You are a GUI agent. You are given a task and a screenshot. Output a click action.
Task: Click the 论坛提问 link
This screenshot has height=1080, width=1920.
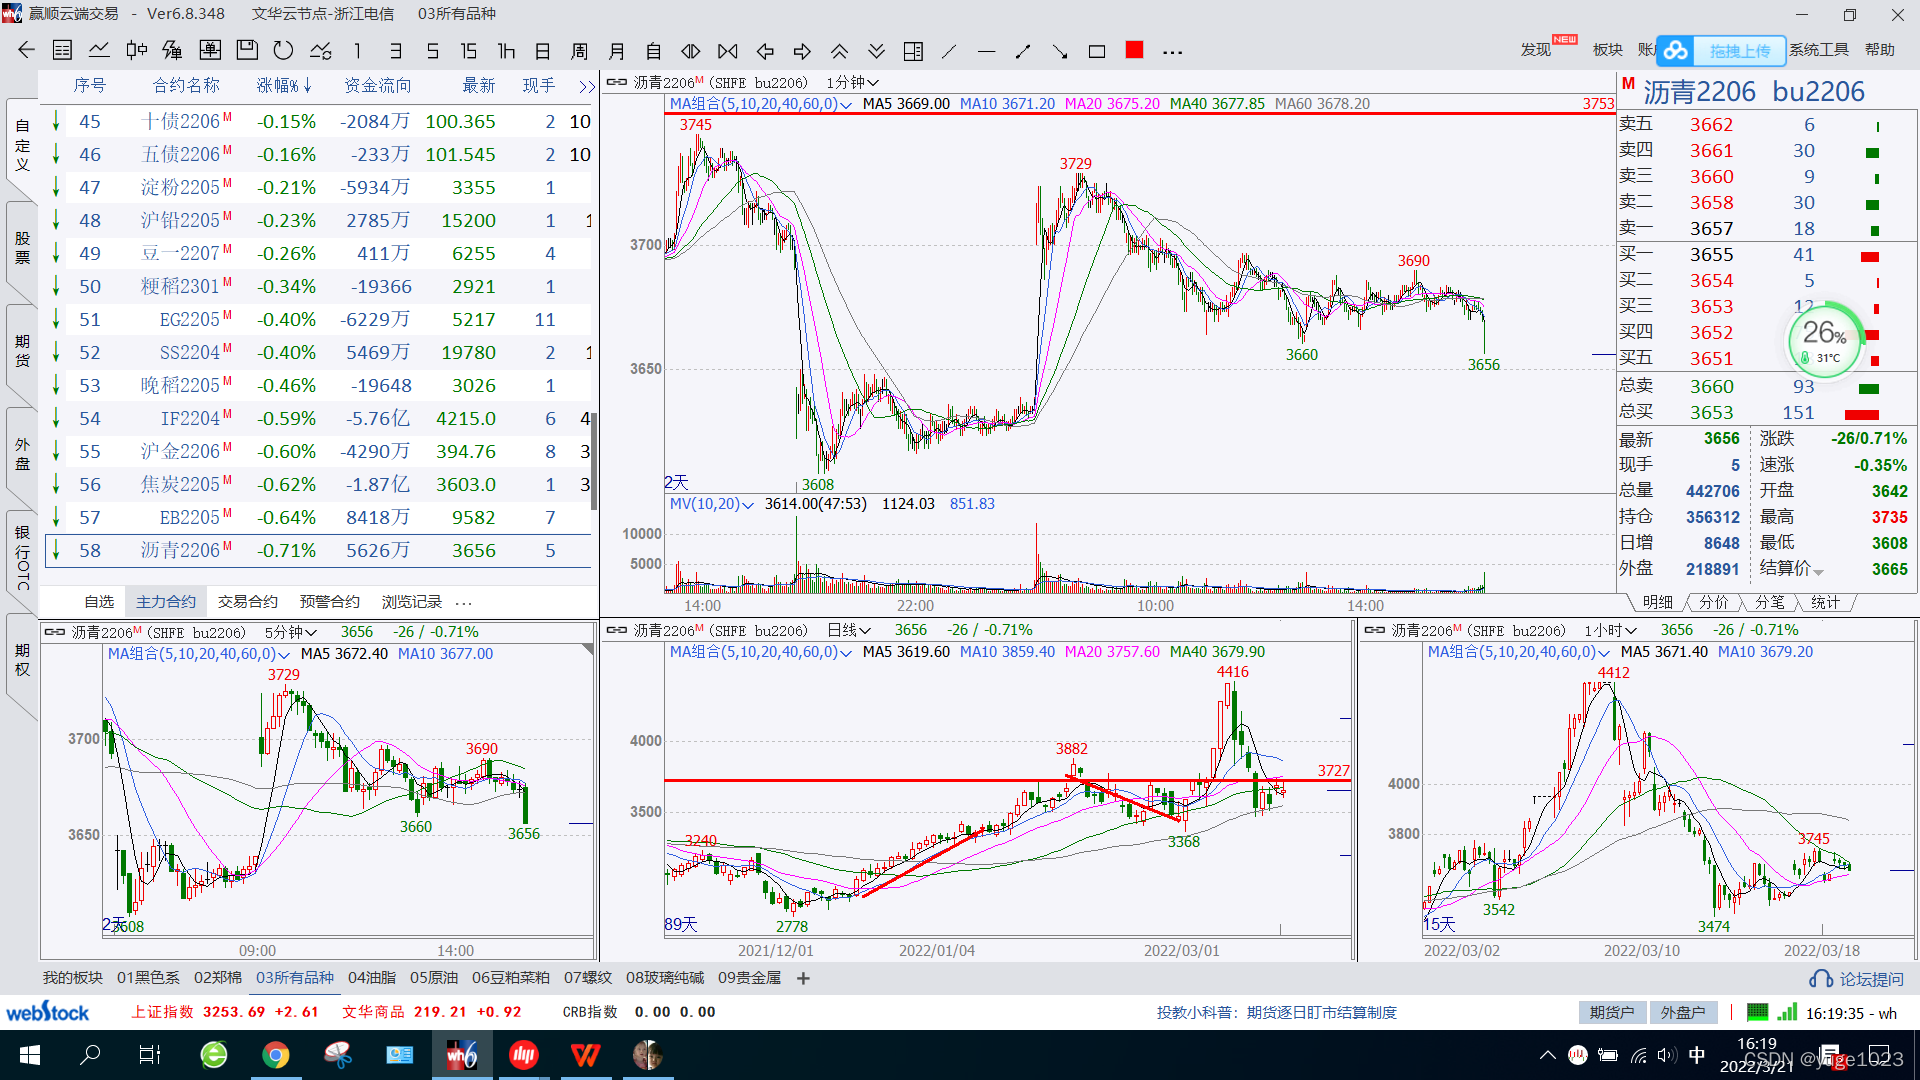(x=1857, y=979)
